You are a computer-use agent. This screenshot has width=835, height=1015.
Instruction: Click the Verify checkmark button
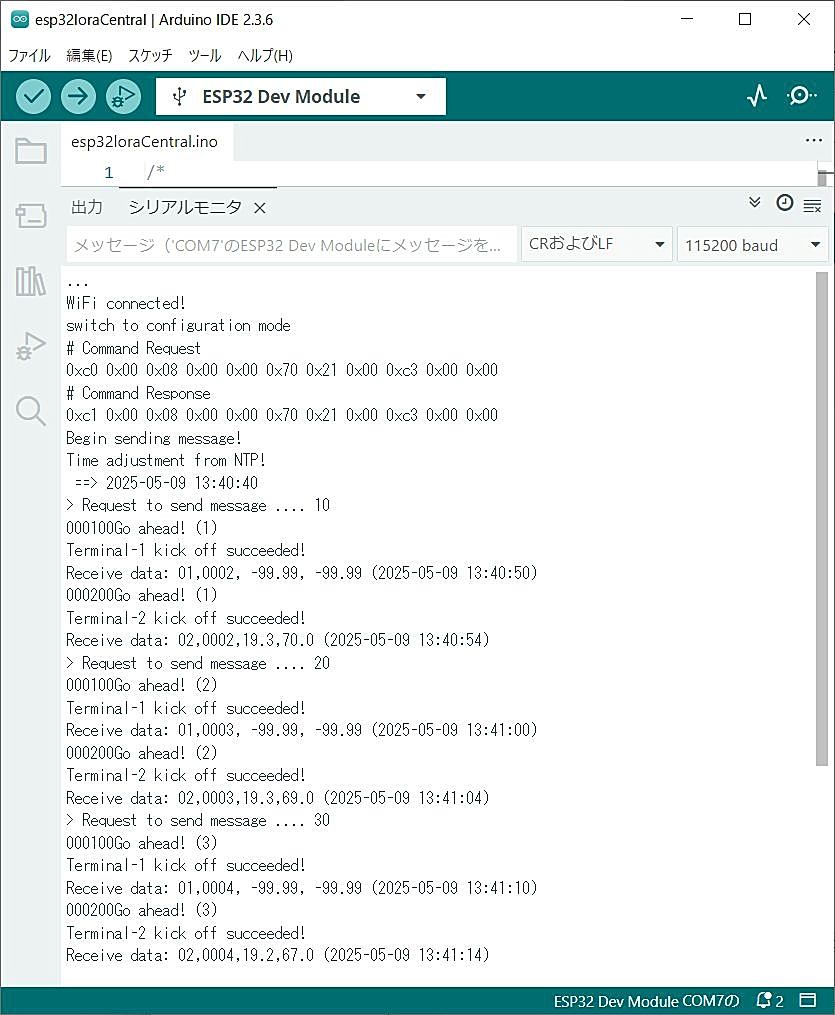33,96
